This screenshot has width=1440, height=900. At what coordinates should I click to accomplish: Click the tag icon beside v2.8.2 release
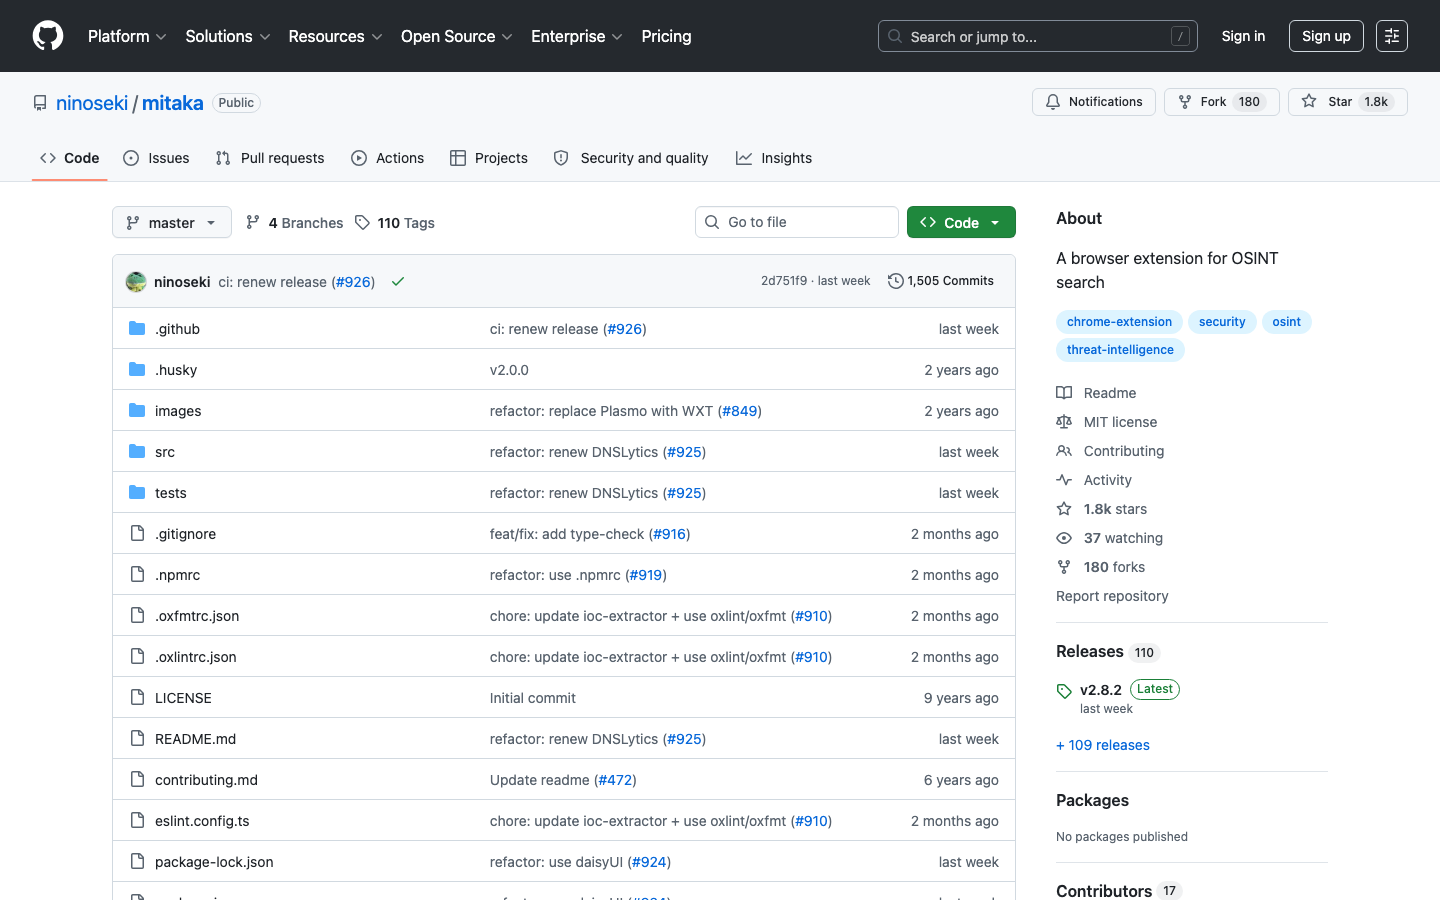(1064, 691)
